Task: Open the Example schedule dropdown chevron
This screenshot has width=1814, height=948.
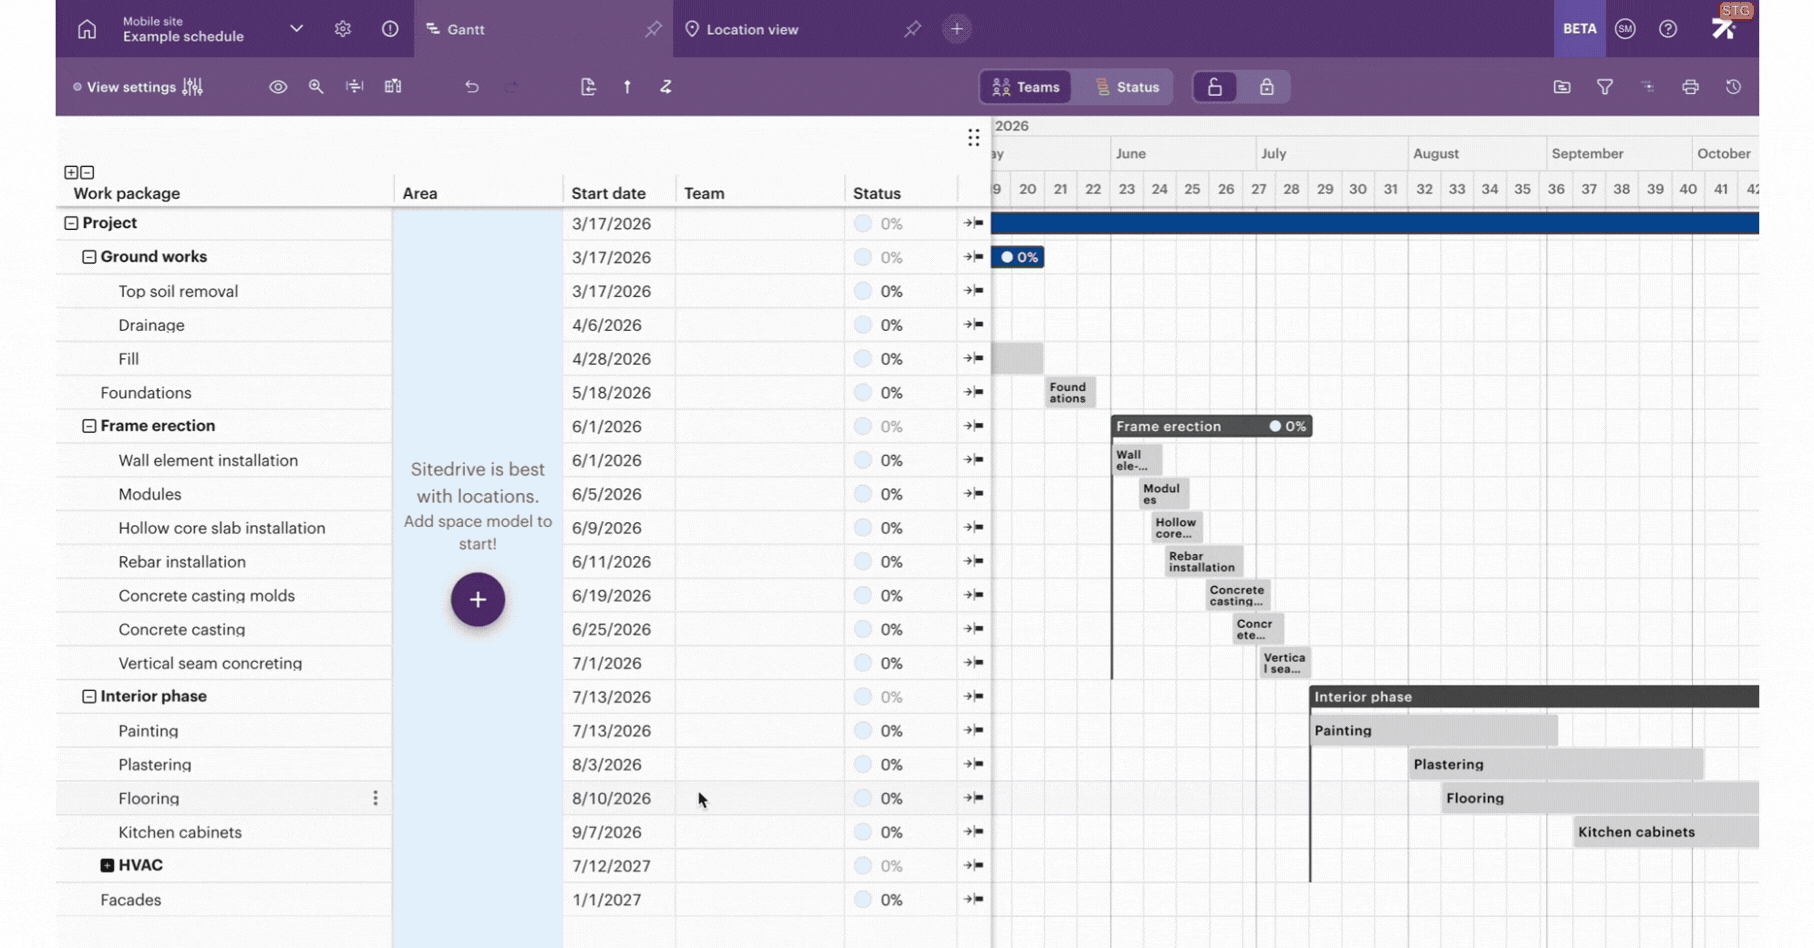Action: (x=296, y=29)
